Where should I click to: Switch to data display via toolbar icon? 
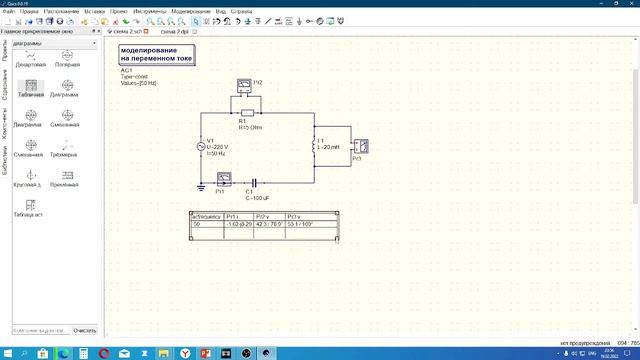click(x=330, y=21)
